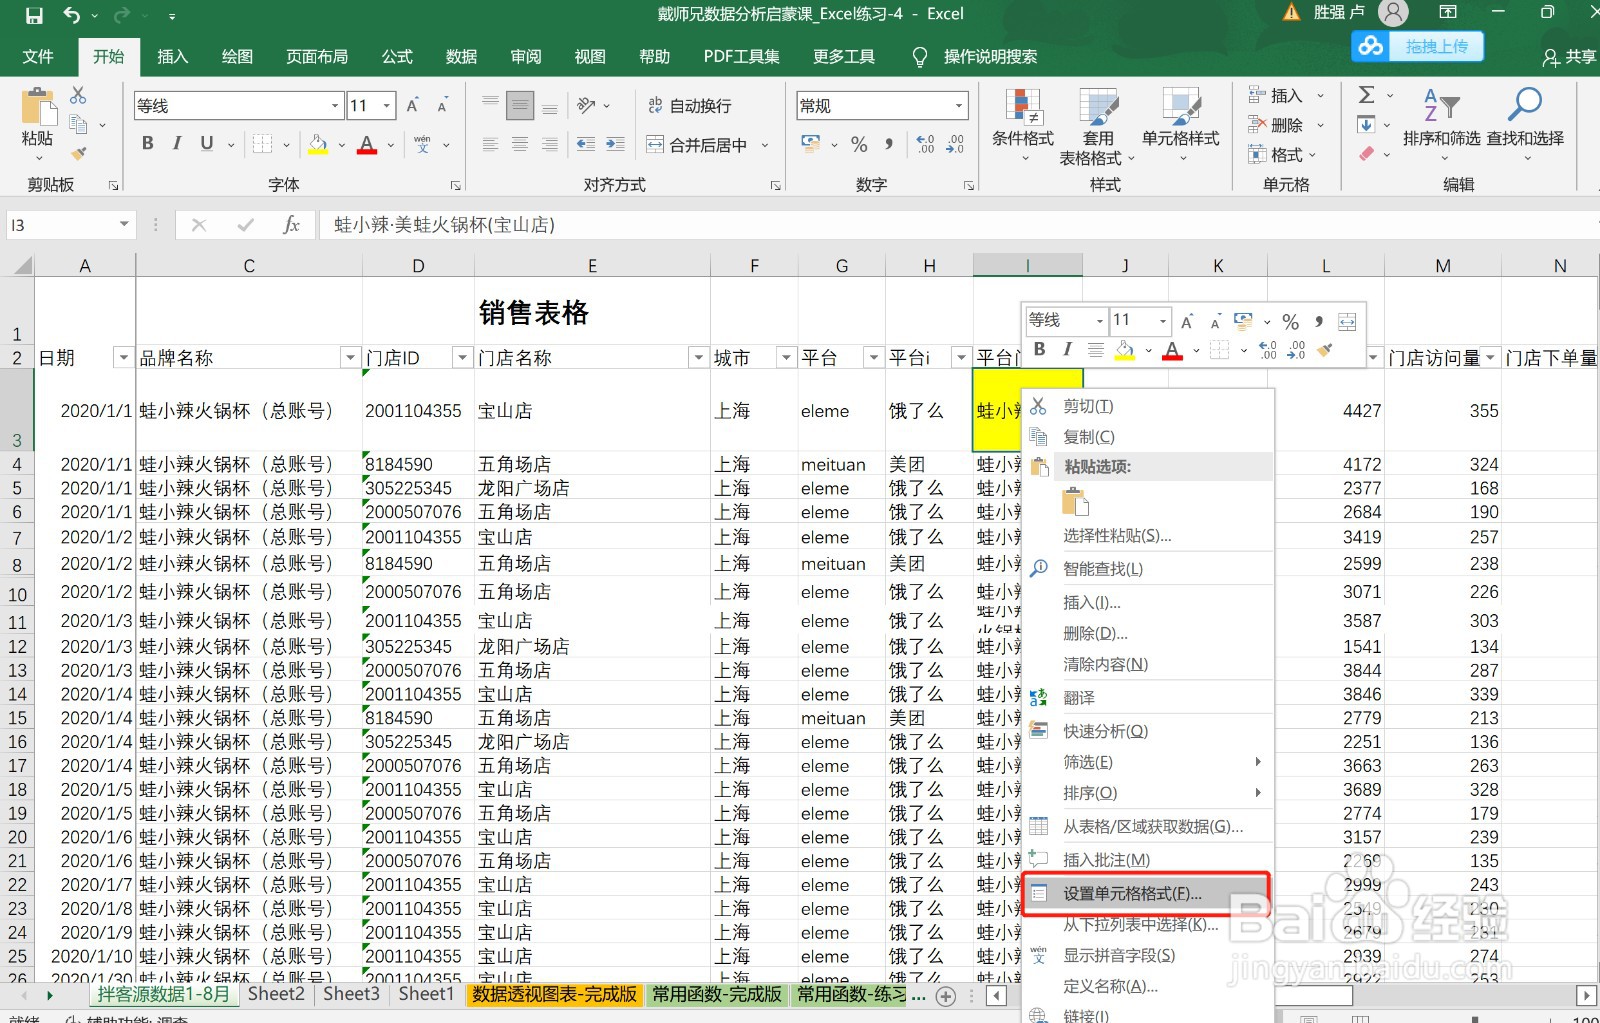Open the ribbon font name combo box
The height and width of the screenshot is (1023, 1600).
pyautogui.click(x=239, y=106)
